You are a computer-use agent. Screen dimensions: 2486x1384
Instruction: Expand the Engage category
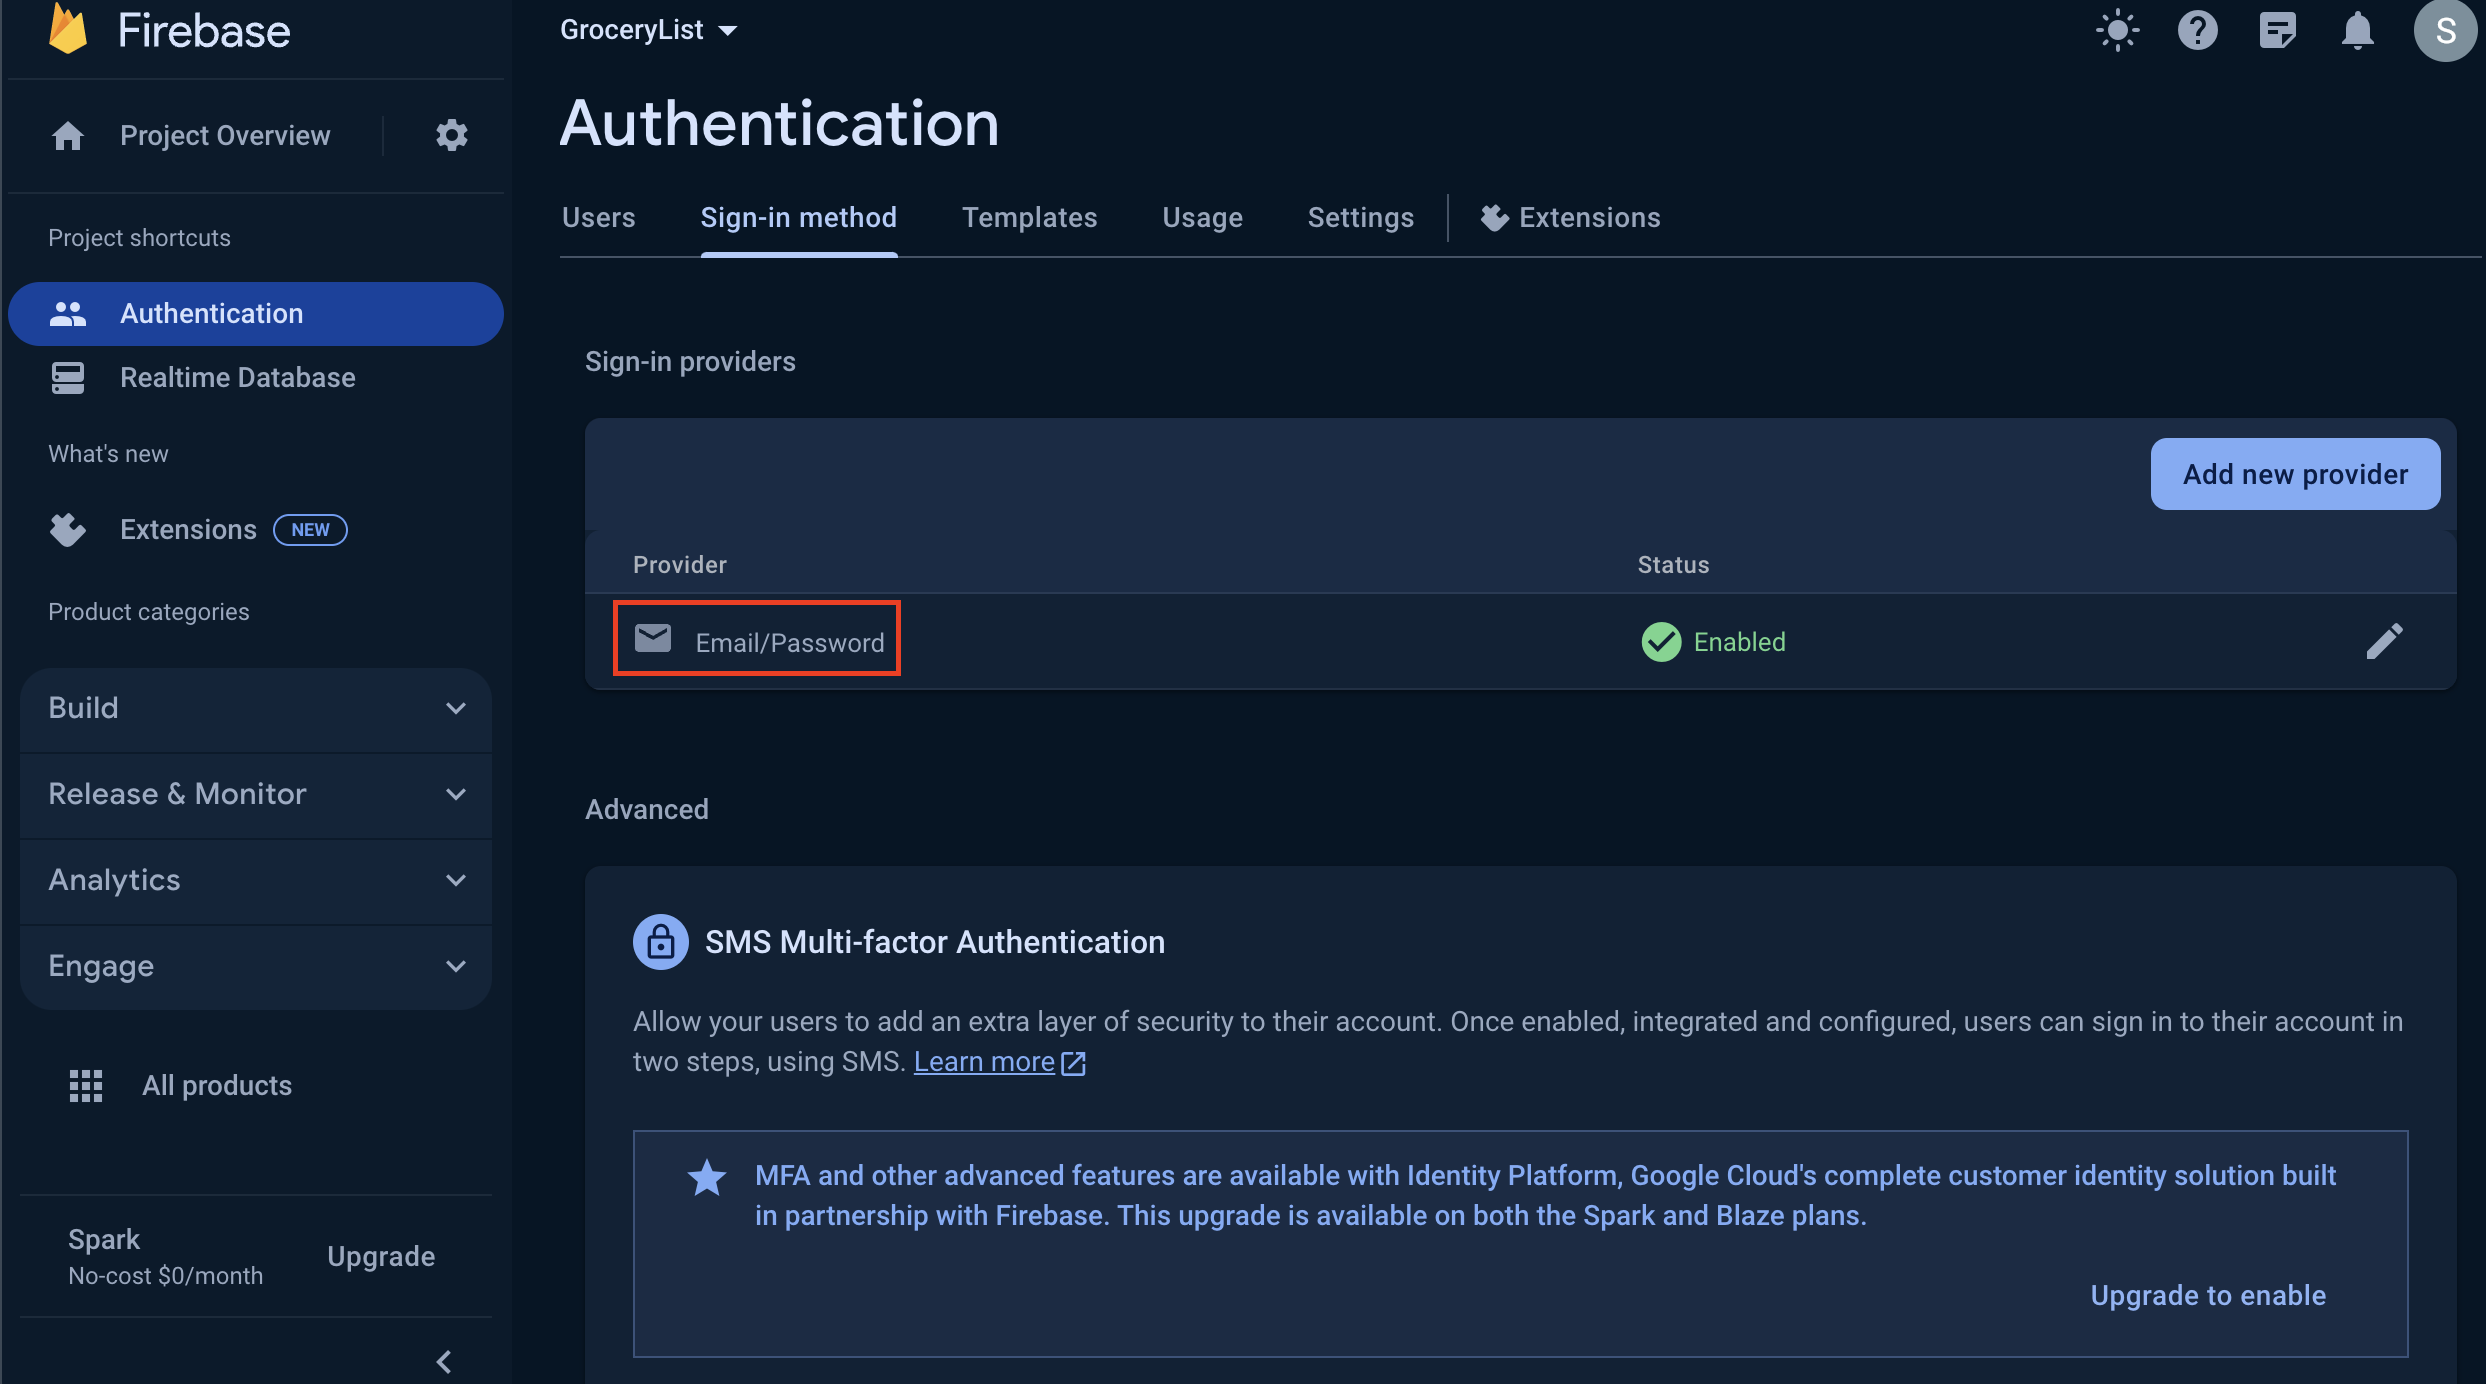[256, 966]
